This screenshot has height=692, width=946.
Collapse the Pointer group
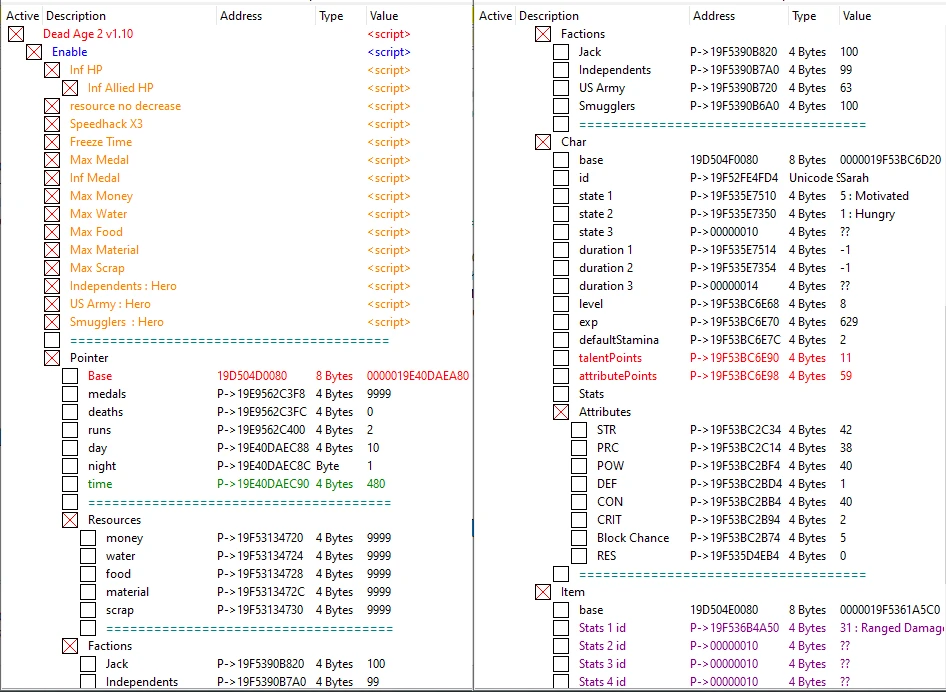point(52,358)
